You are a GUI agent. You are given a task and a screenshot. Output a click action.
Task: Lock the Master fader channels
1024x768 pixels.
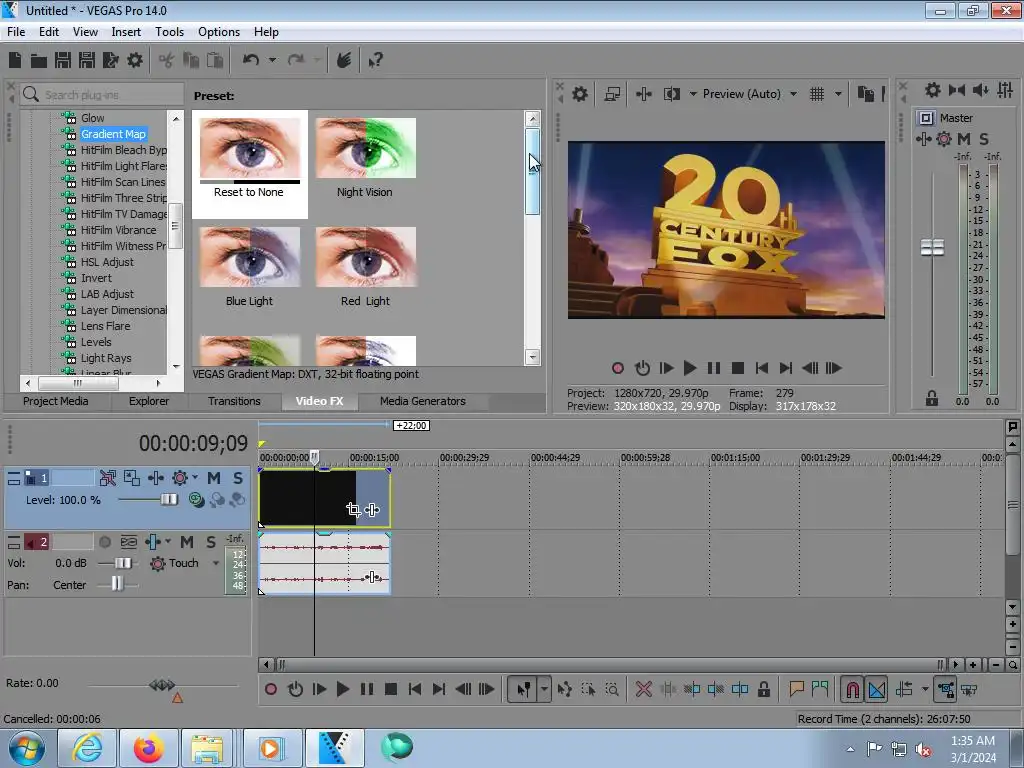tap(932, 398)
